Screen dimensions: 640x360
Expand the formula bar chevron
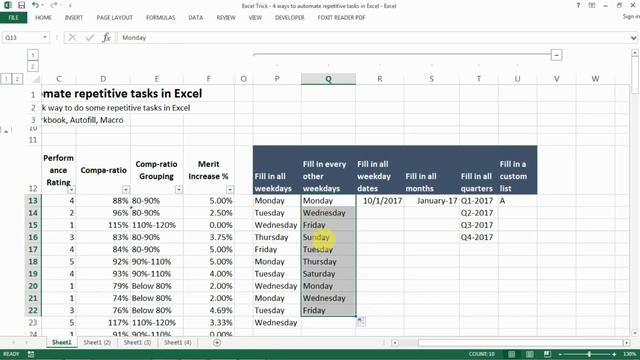tap(633, 38)
